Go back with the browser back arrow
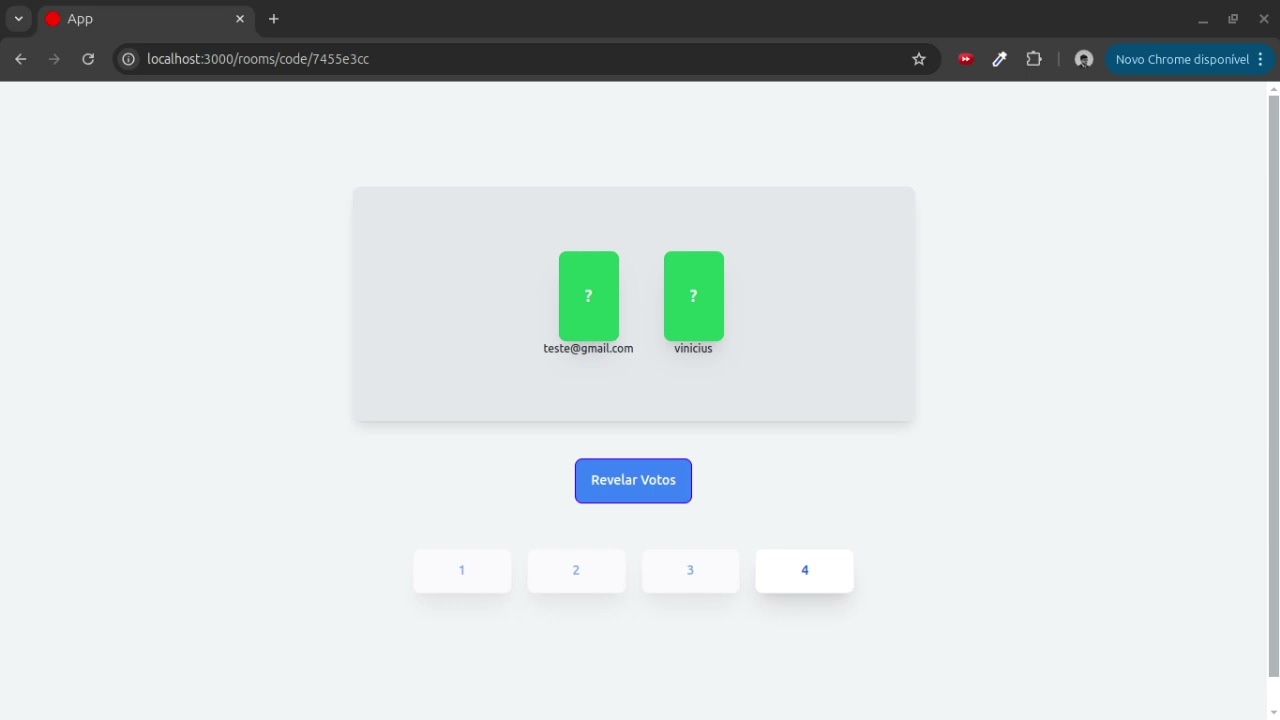The height and width of the screenshot is (720, 1280). (20, 59)
